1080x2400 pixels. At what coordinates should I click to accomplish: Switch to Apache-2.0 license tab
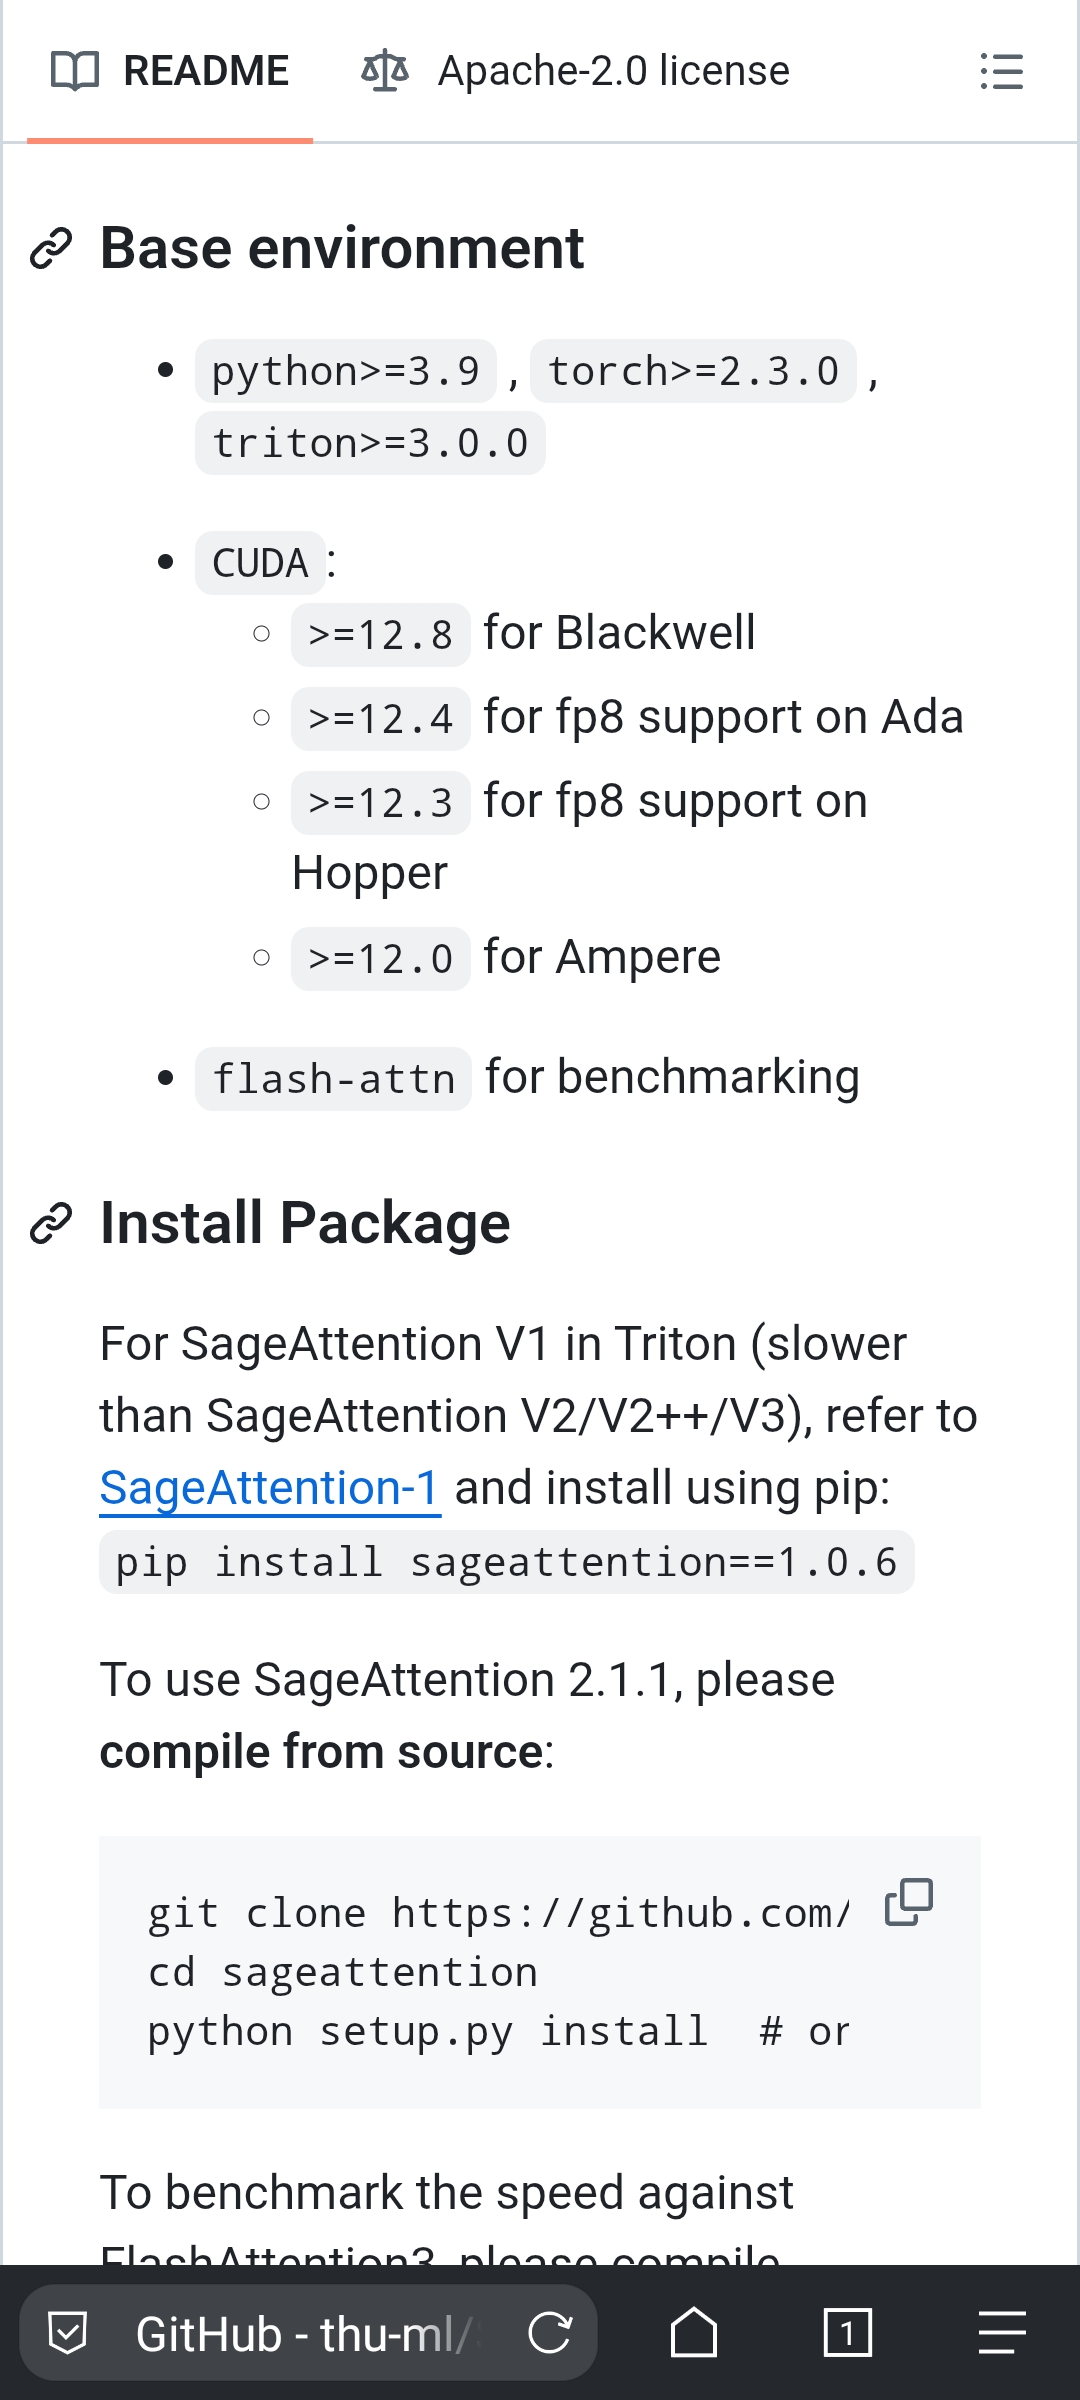tap(575, 71)
